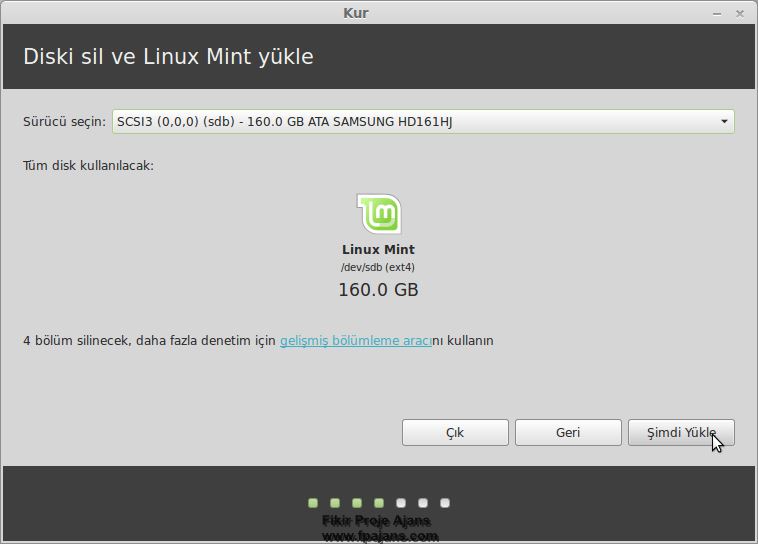Click the /dev/sdb (ext4) text
The height and width of the screenshot is (544, 758).
tap(378, 267)
